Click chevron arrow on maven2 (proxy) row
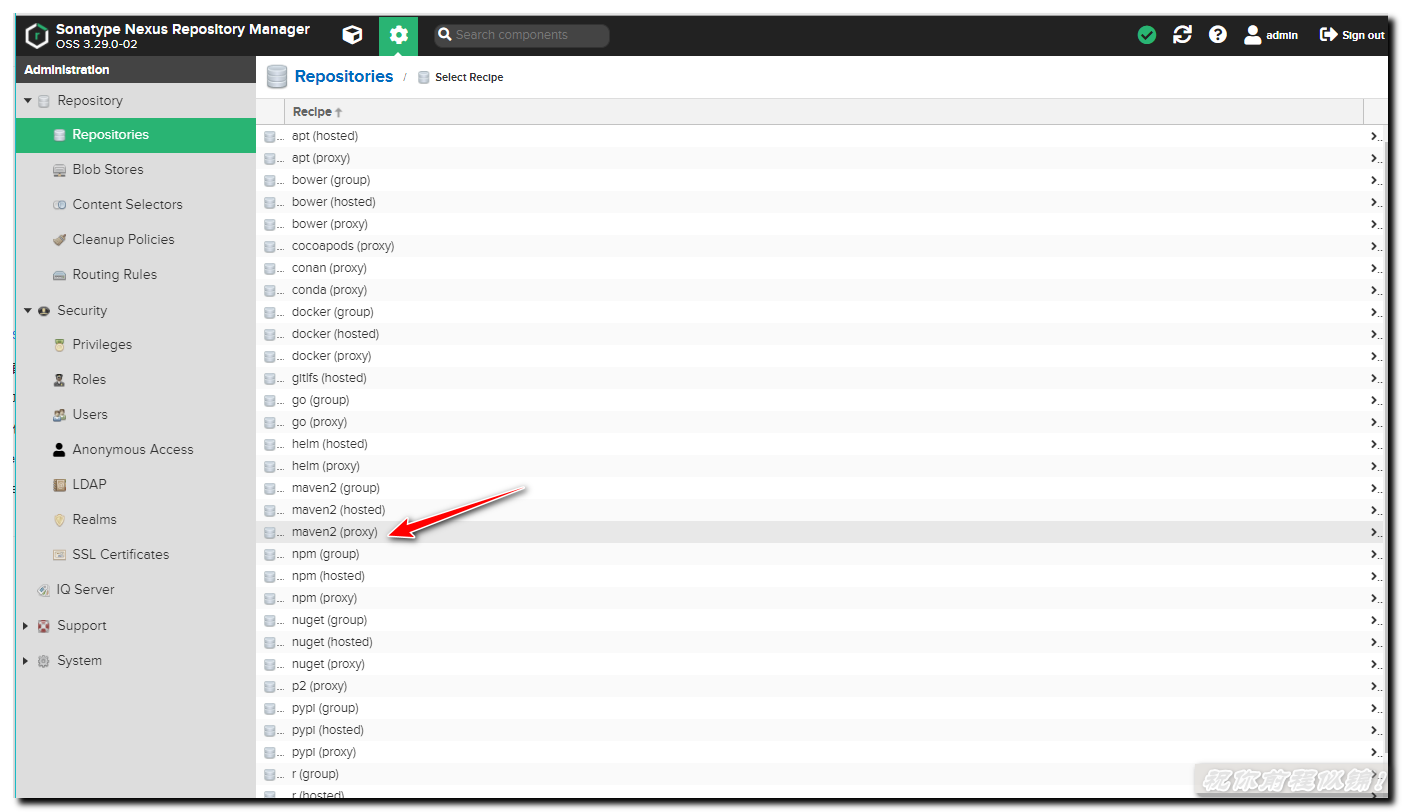 (1375, 532)
